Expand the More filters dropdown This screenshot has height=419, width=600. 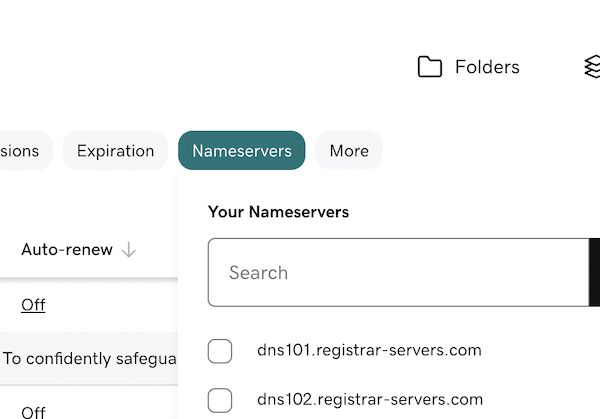(349, 151)
